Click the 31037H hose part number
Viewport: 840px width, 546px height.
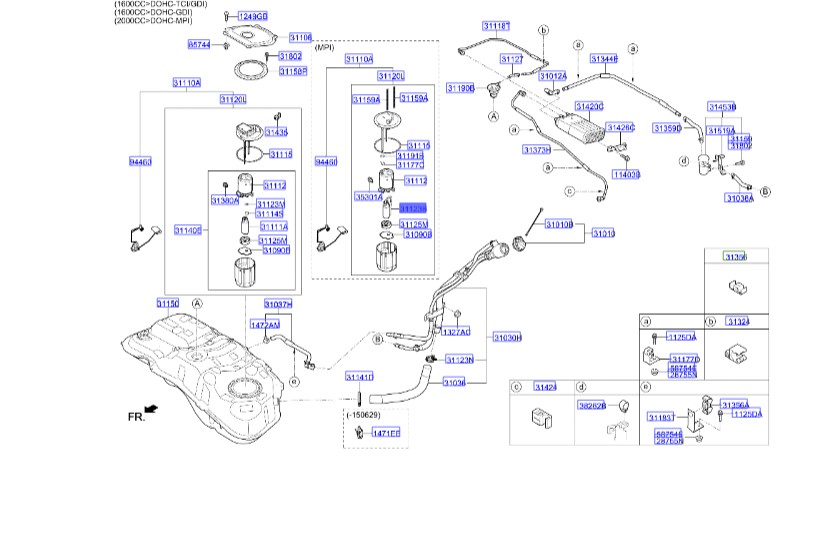coord(279,304)
